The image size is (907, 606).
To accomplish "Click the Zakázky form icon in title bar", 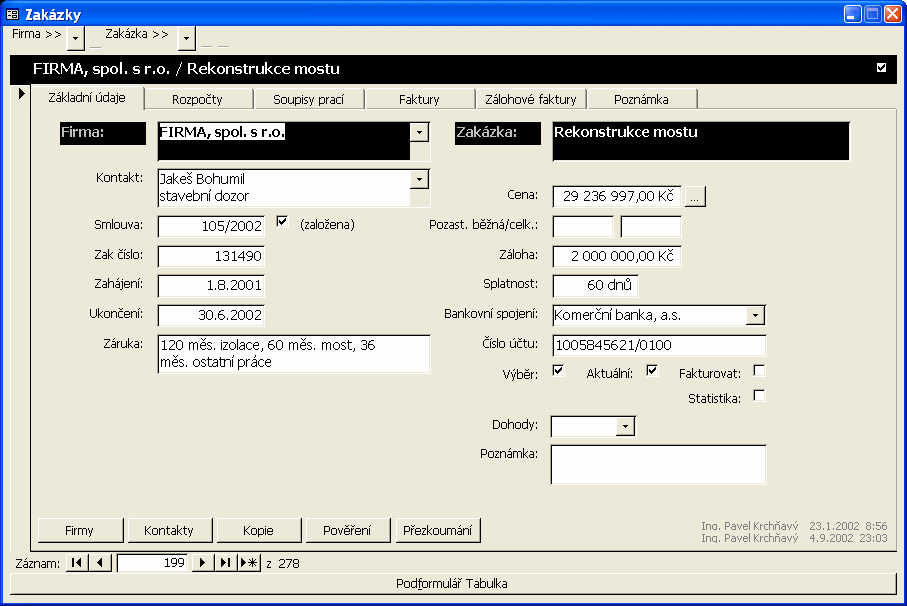I will pyautogui.click(x=13, y=14).
